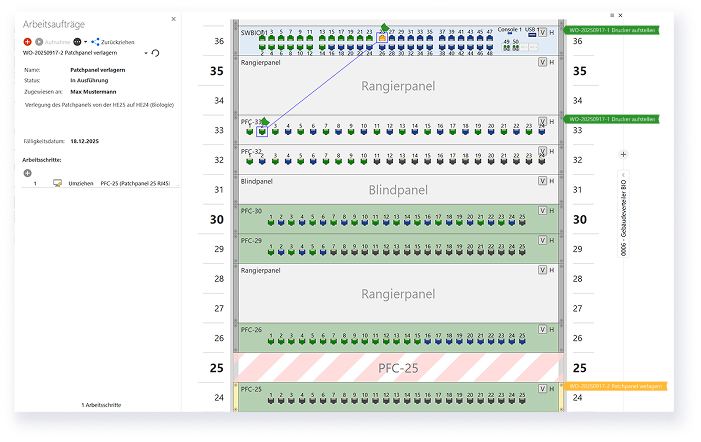Click the refresh icon beside the work order

tap(156, 53)
